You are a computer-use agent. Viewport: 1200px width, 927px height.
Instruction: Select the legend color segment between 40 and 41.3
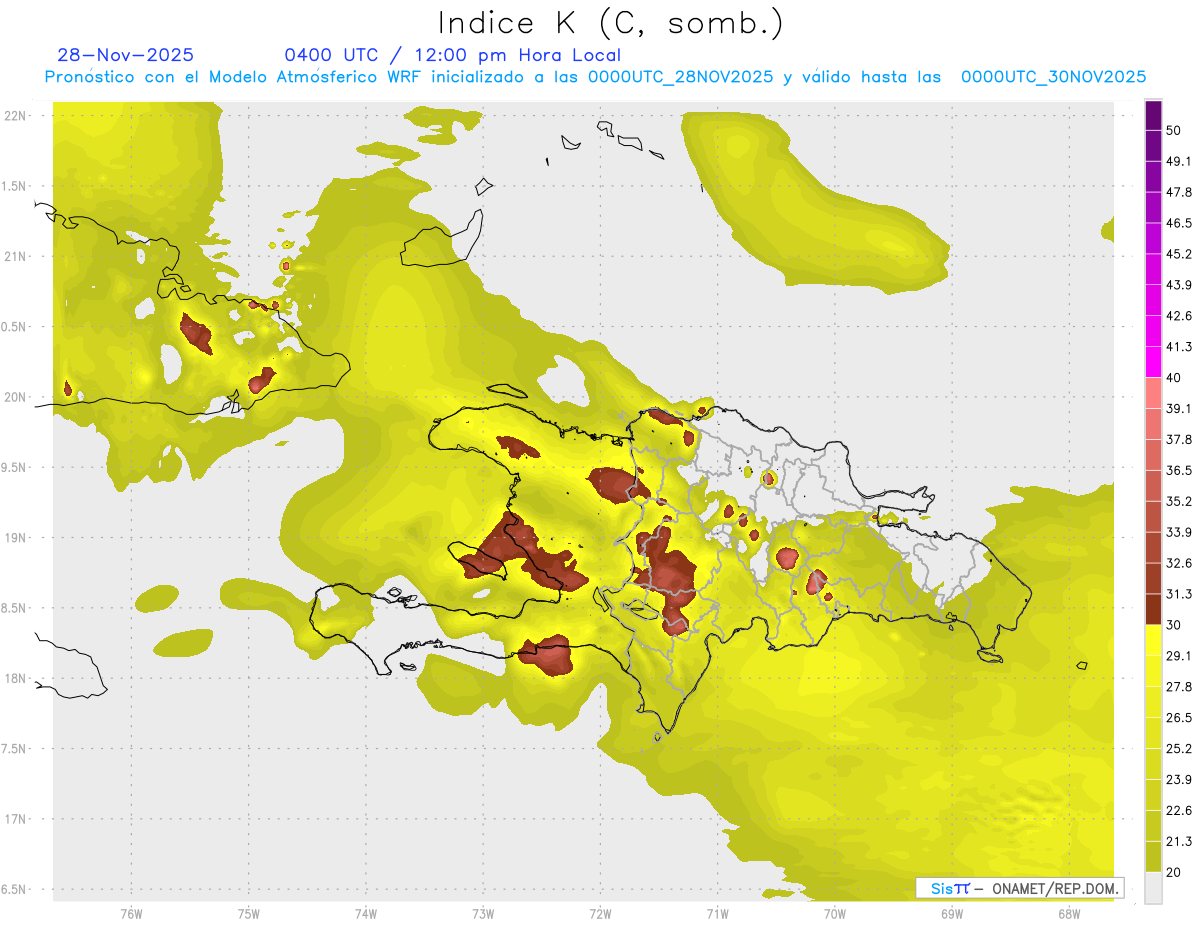1153,362
